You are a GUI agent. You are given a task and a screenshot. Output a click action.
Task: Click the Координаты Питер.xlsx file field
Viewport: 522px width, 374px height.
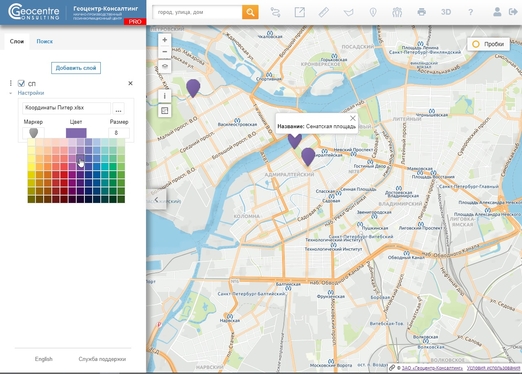tap(66, 108)
